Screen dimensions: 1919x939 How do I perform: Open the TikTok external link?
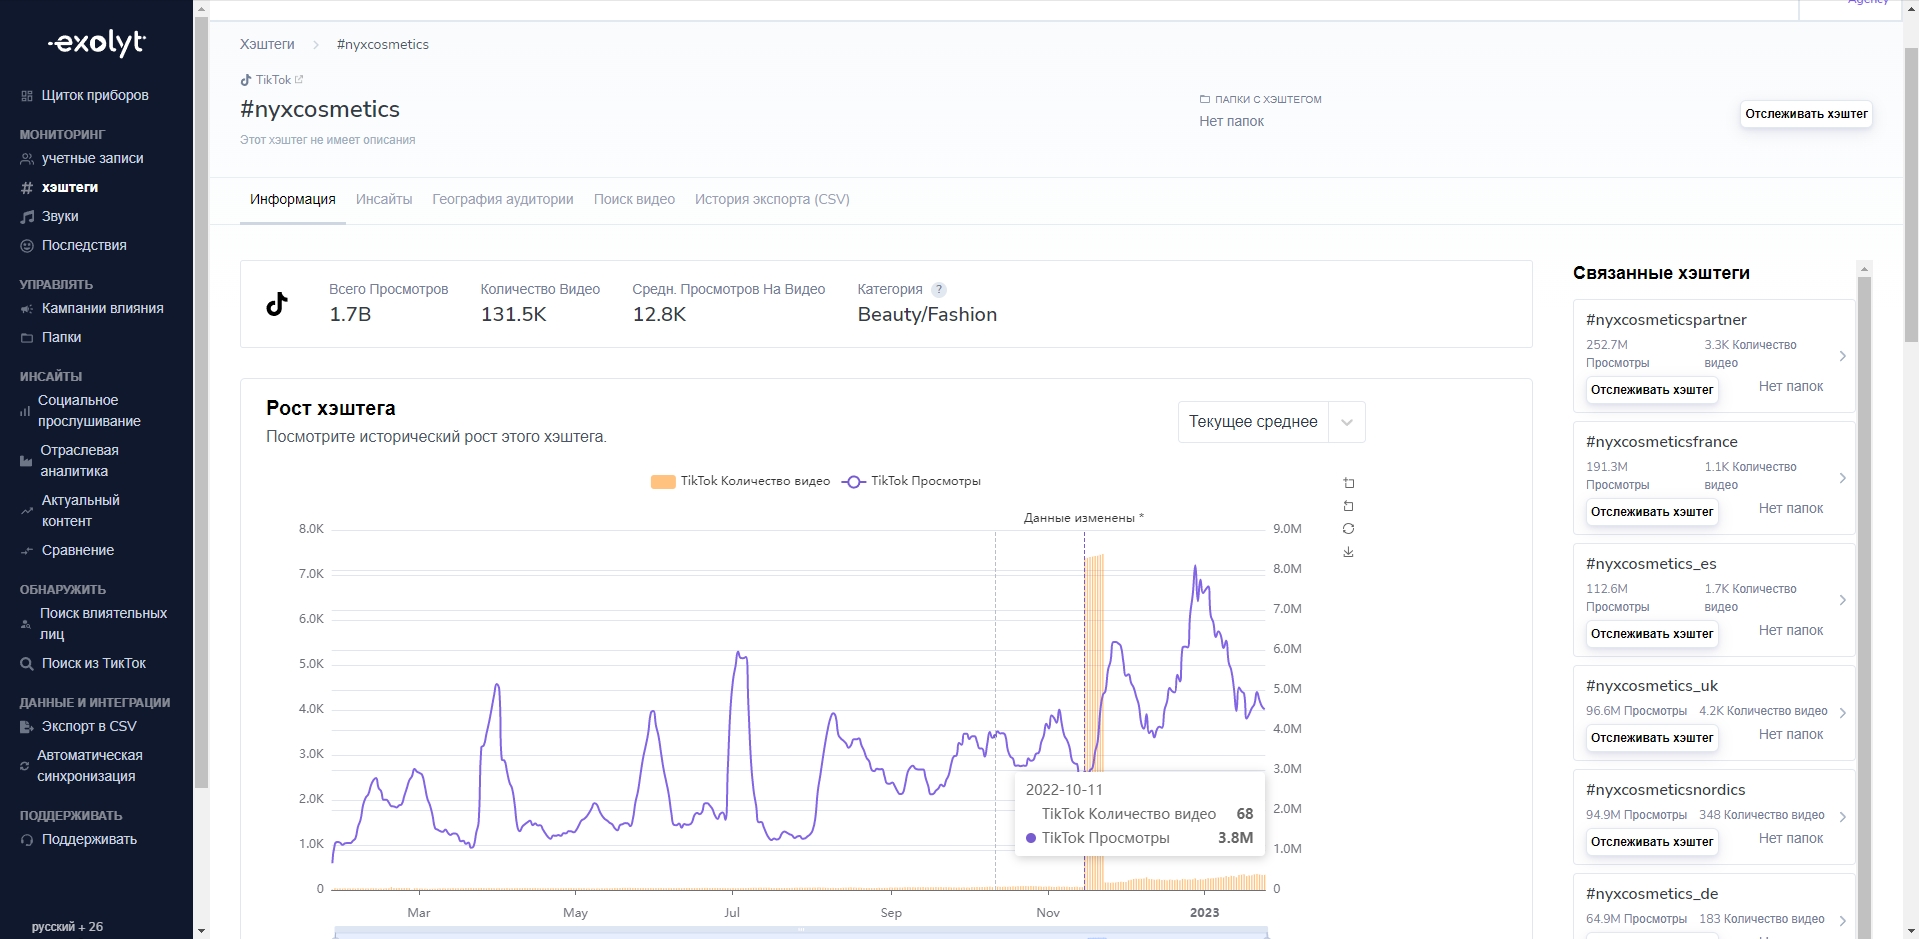point(271,80)
